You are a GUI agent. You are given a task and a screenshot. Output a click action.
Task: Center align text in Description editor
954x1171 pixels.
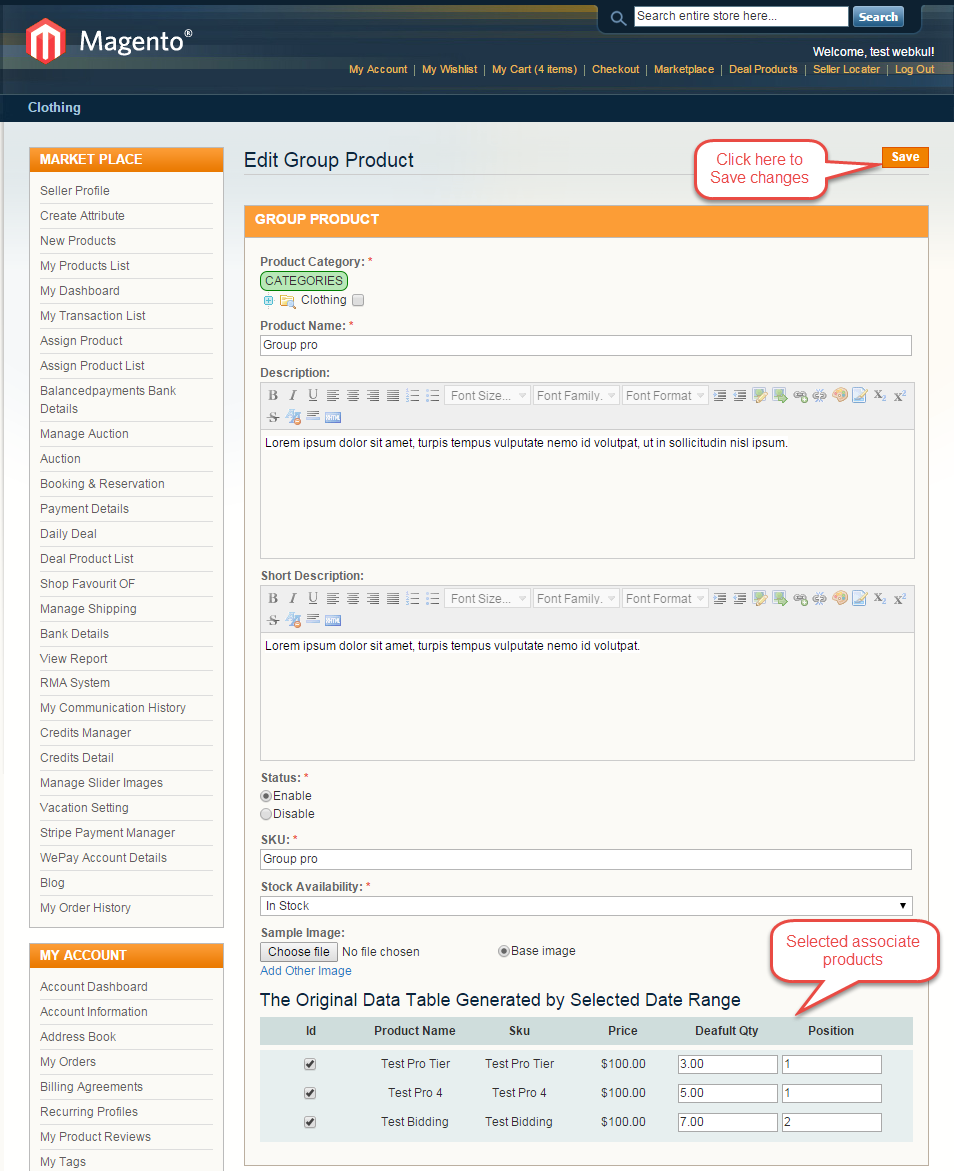[353, 396]
